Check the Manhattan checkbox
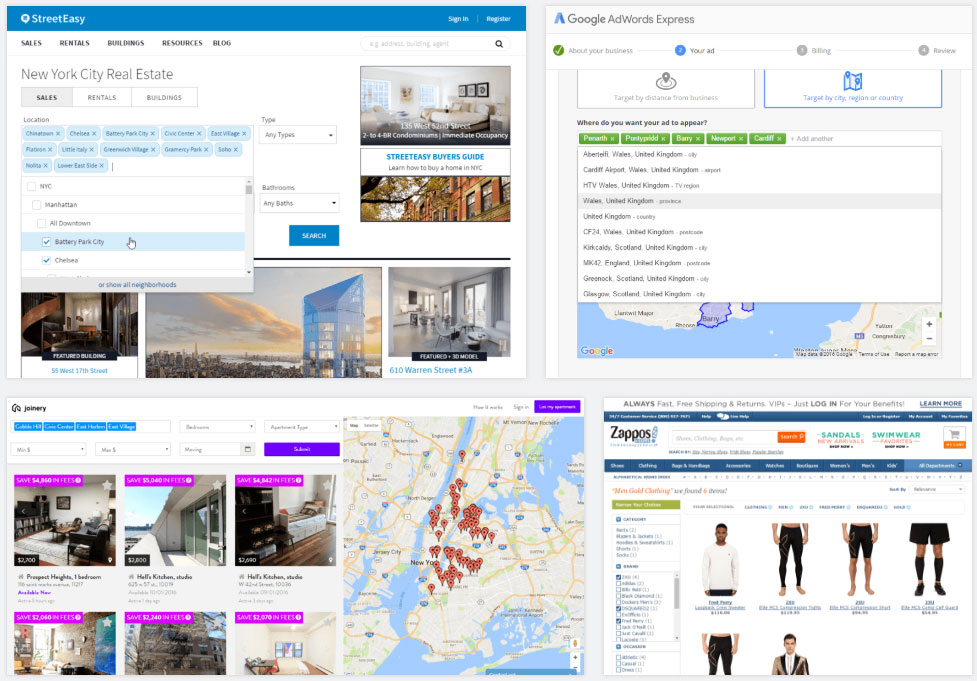The height and width of the screenshot is (681, 977). 36,204
